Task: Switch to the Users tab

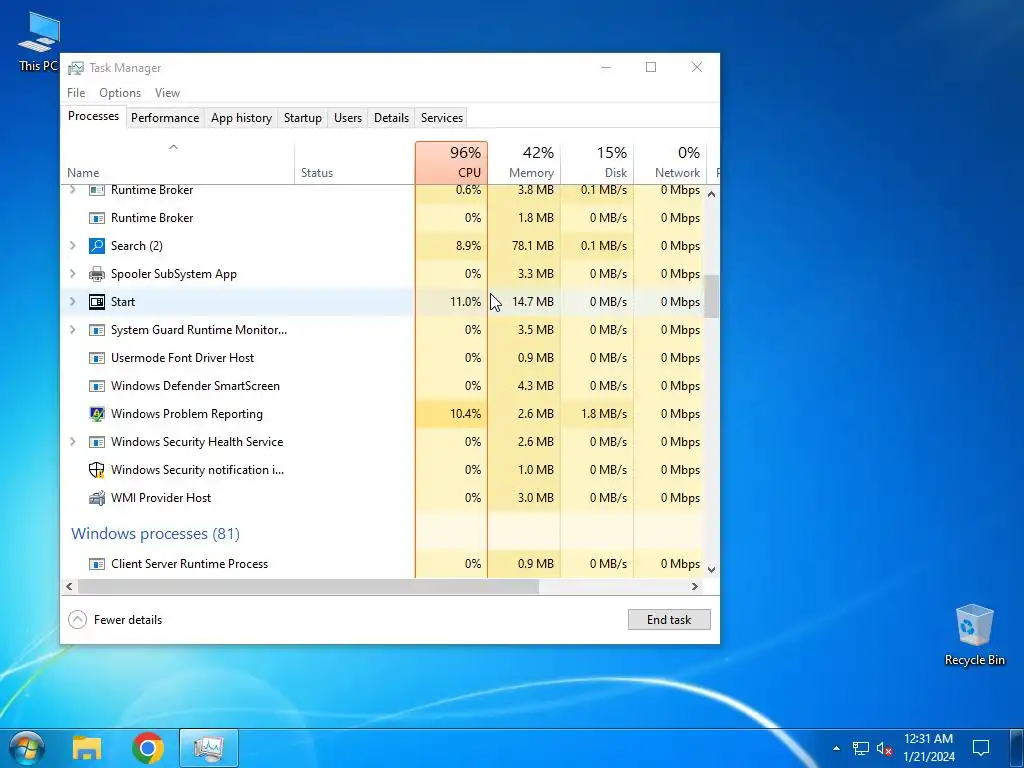Action: (347, 118)
